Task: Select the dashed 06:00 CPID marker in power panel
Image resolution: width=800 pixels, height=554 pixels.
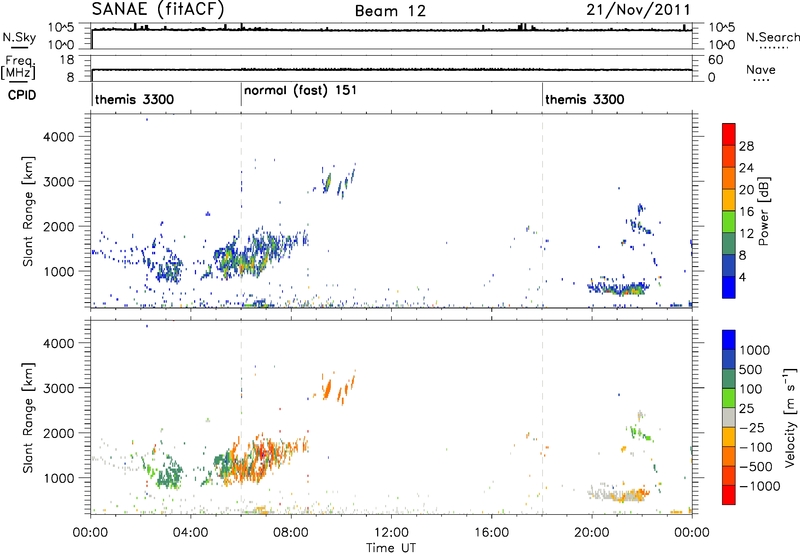Action: pos(241,210)
